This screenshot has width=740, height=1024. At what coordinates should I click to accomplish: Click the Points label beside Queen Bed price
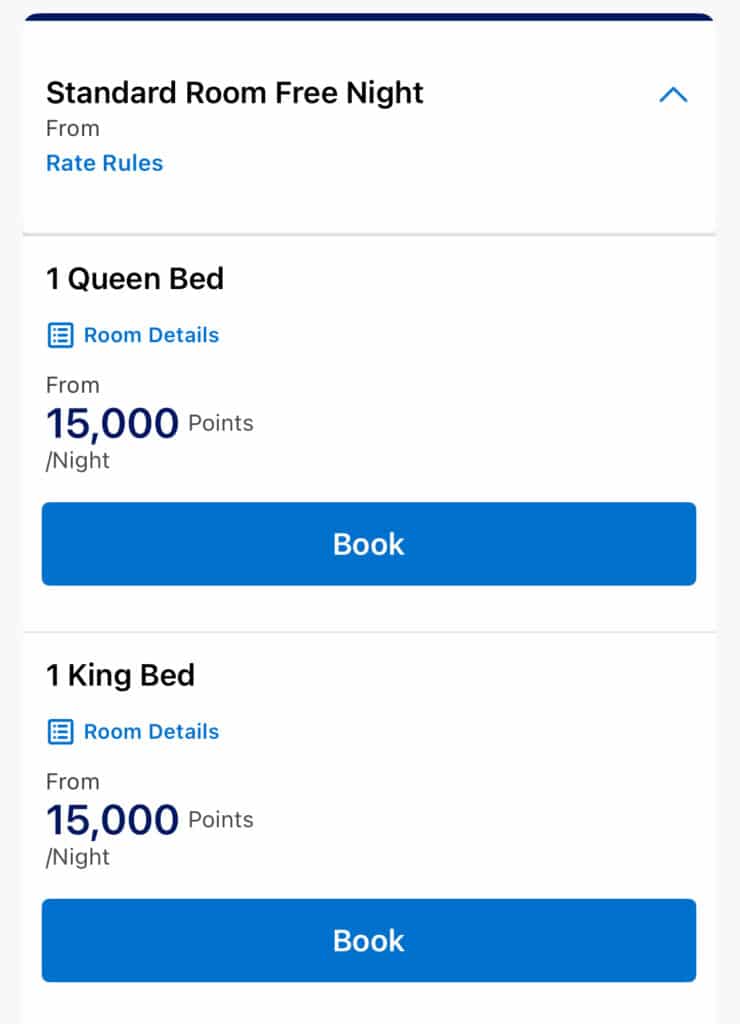221,423
